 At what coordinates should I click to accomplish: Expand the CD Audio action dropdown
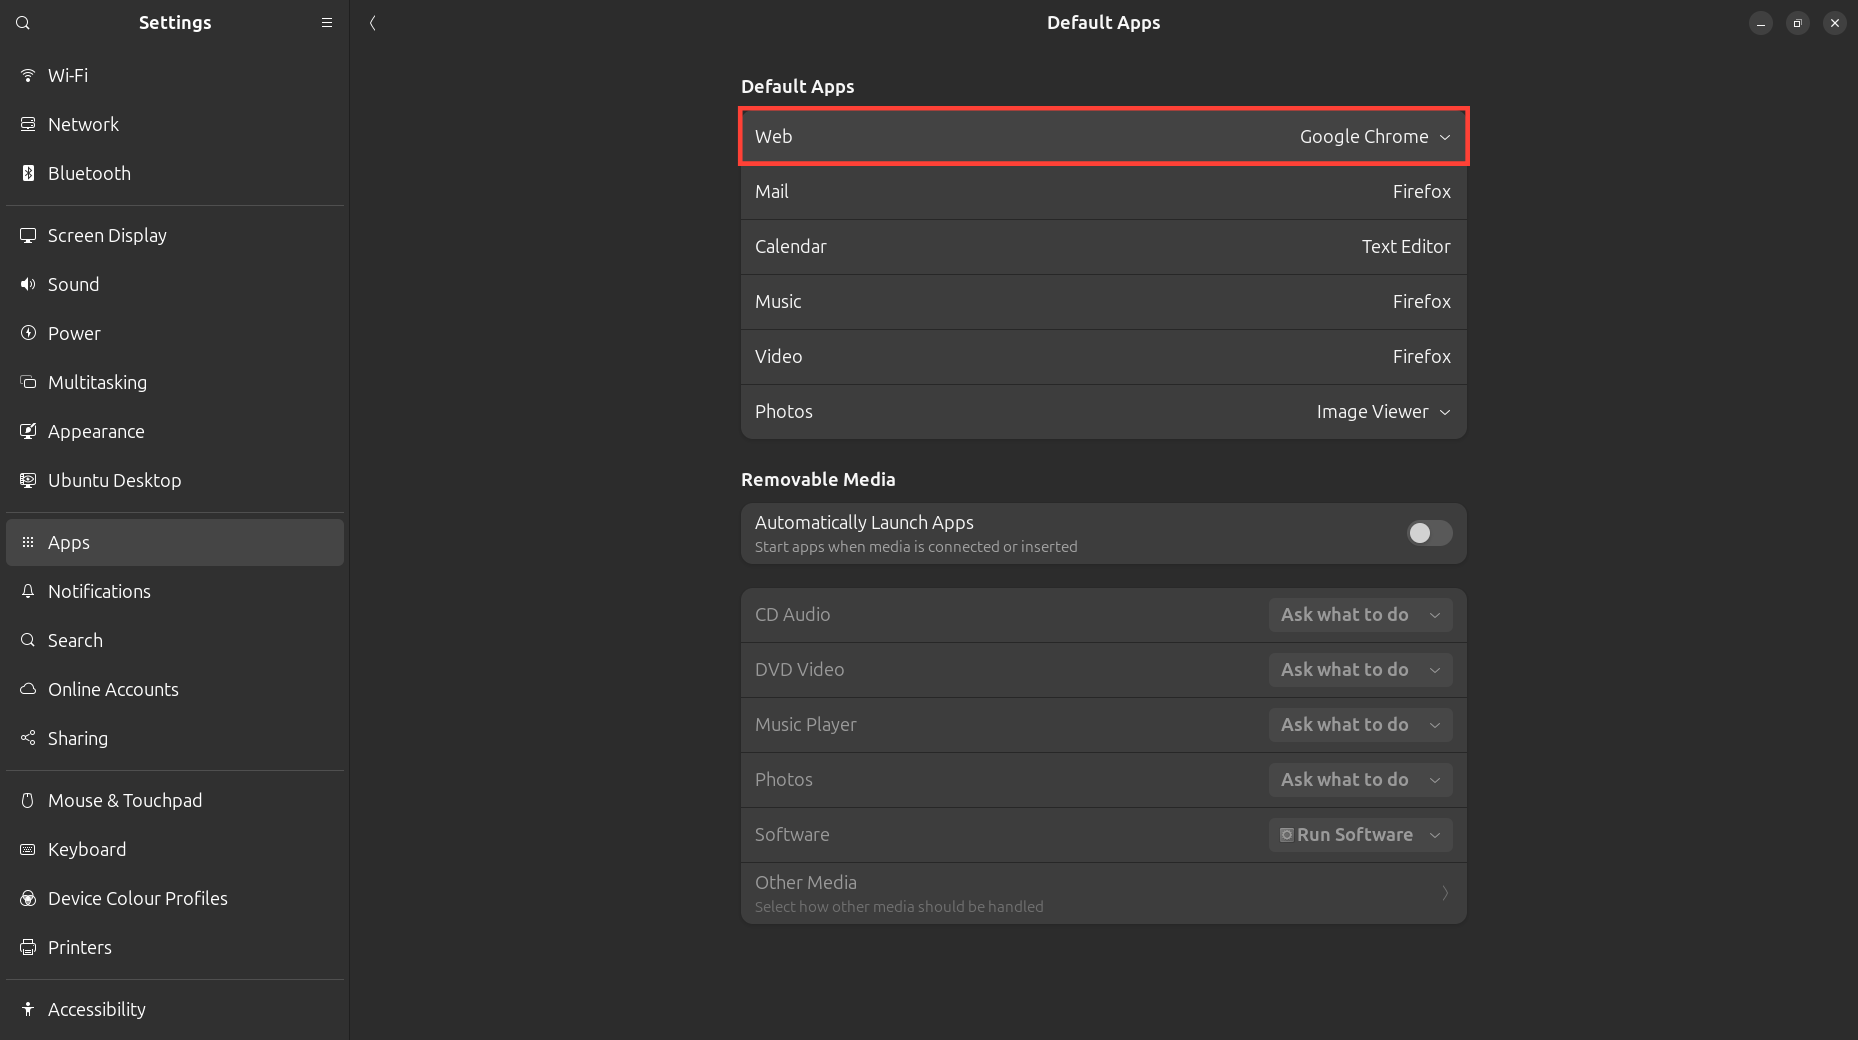tap(1360, 615)
